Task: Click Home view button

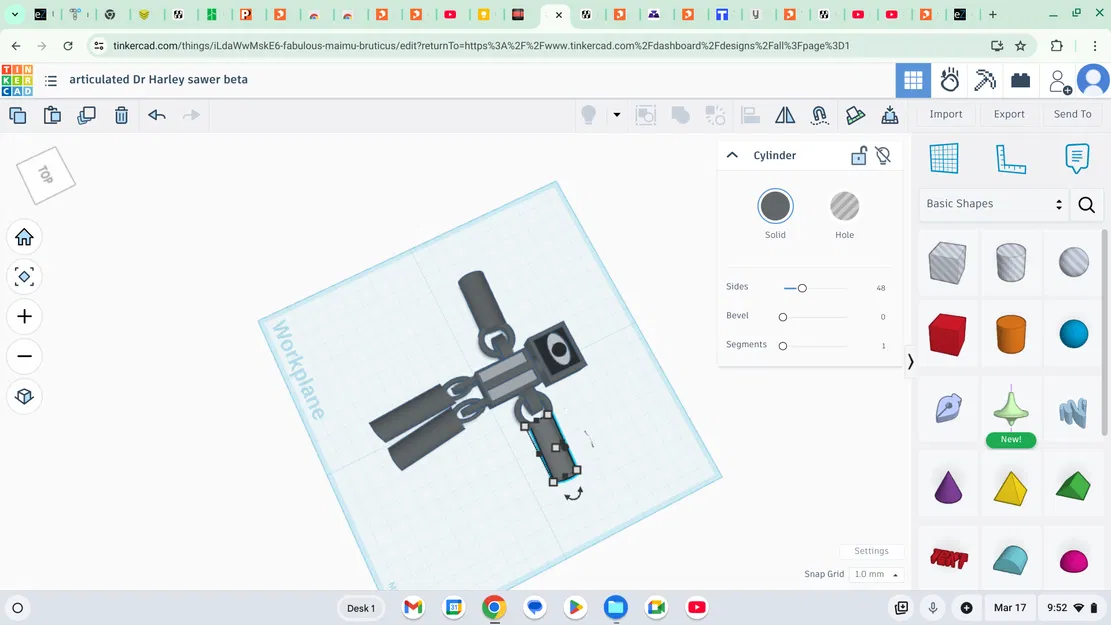Action: click(x=25, y=237)
